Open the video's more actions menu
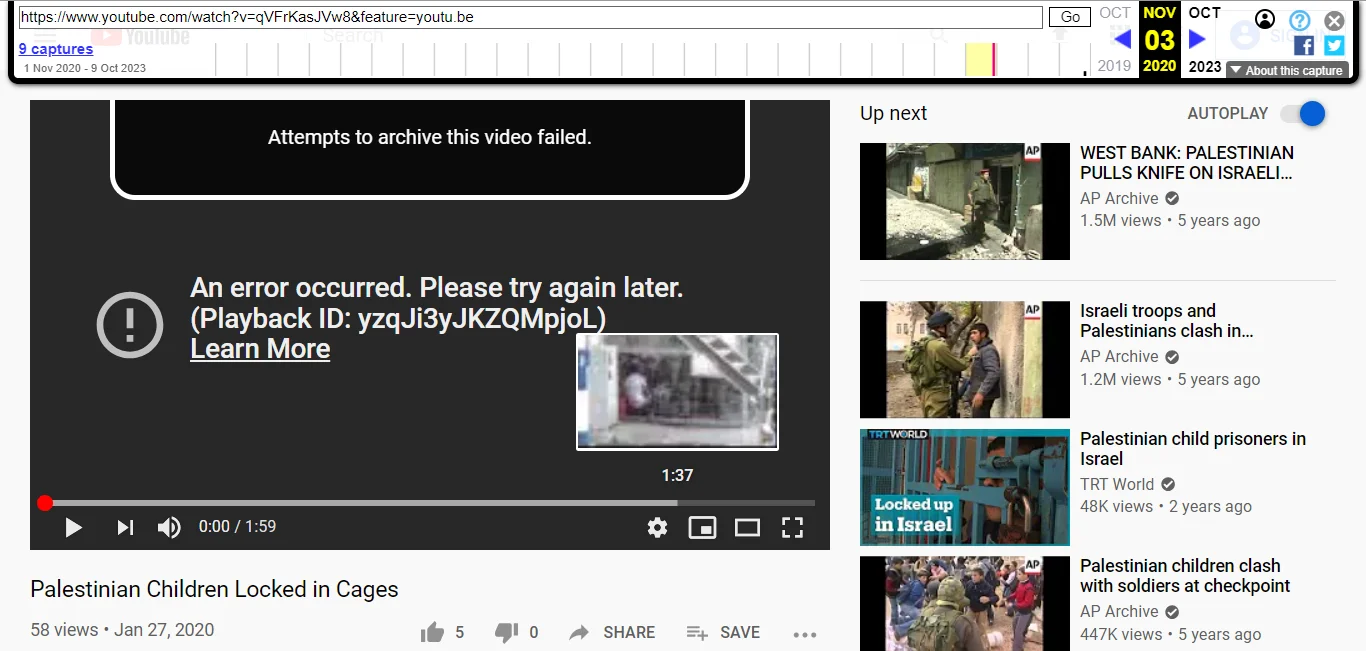 click(x=804, y=632)
